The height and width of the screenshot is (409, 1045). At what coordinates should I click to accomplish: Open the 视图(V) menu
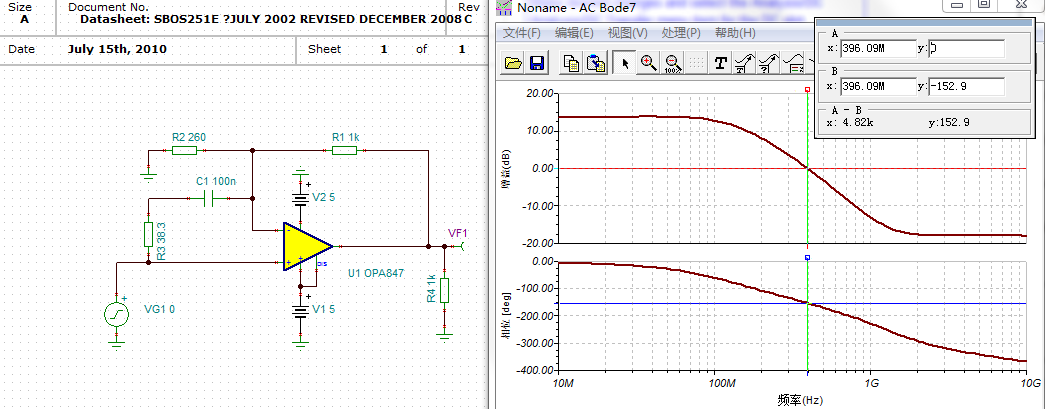tap(627, 33)
